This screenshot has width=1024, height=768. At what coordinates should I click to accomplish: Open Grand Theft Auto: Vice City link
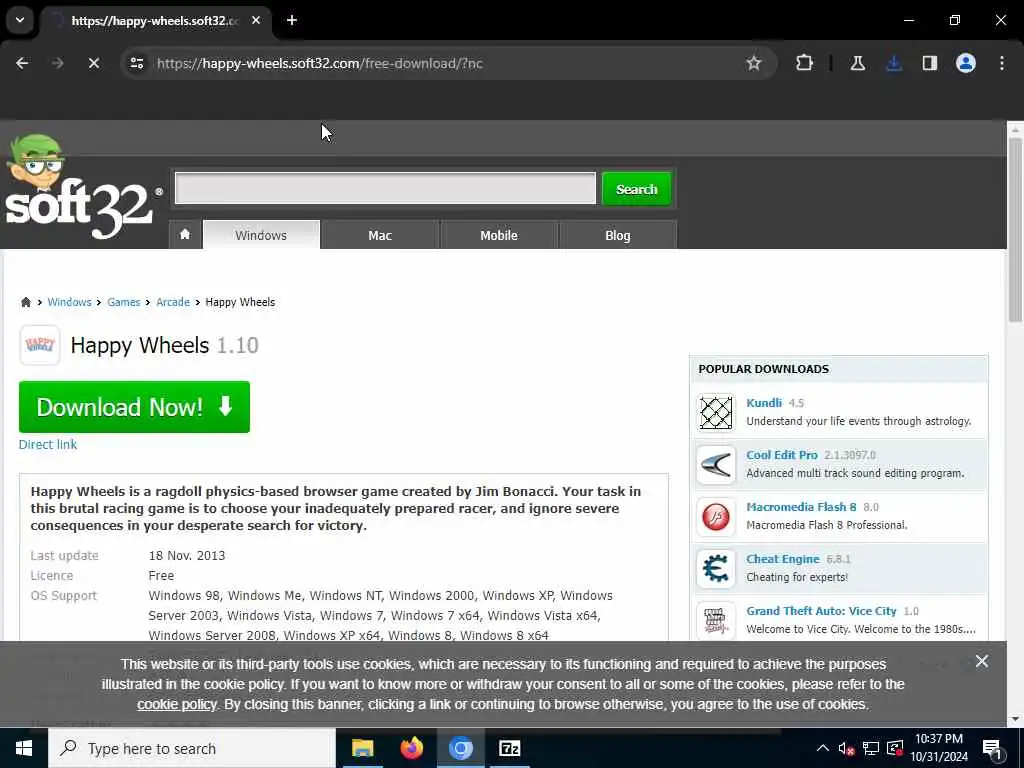[x=822, y=611]
